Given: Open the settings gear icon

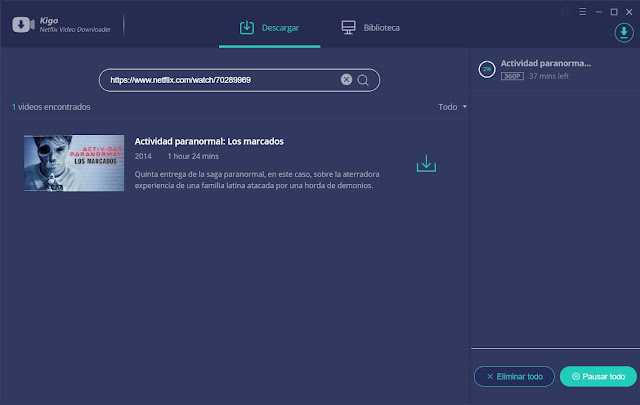Looking at the screenshot, I should point(566,12).
